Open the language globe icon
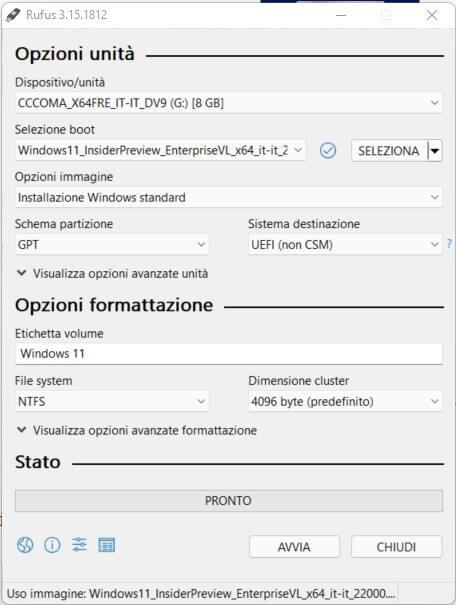 (25, 545)
